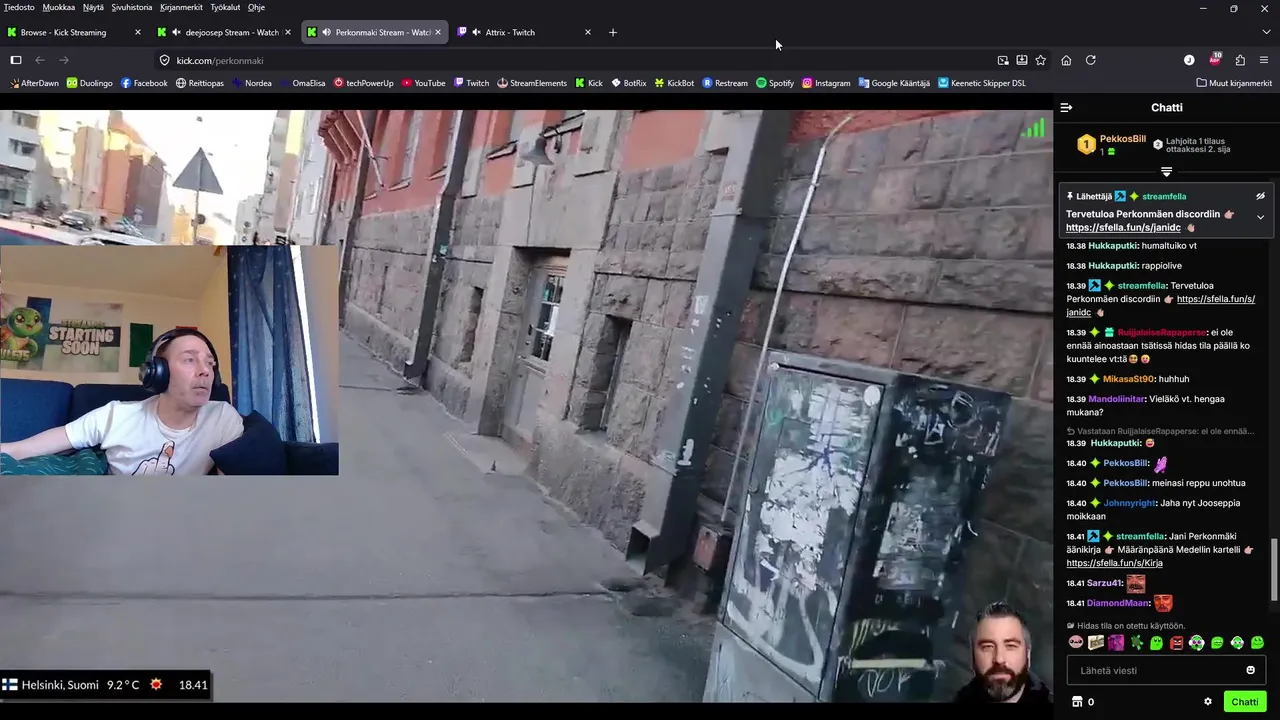Viewport: 1280px width, 720px height.
Task: Click RuijjalaiseRapaperse username in chat
Action: [1162, 332]
